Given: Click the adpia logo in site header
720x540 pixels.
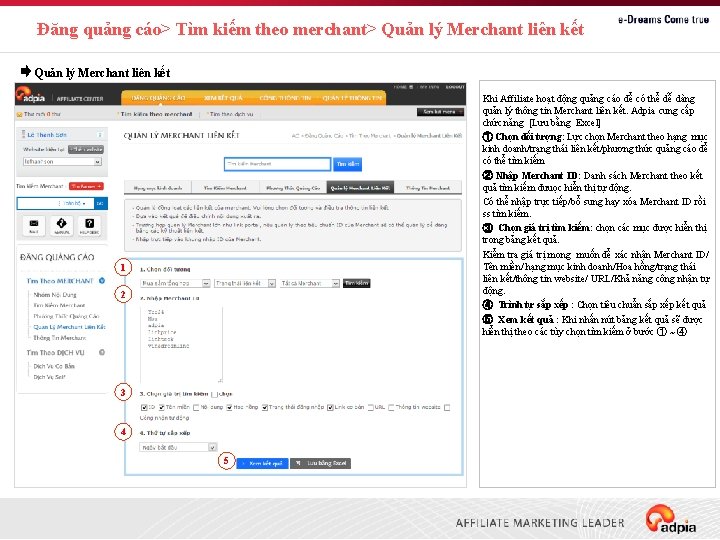Looking at the screenshot, I should (31, 96).
